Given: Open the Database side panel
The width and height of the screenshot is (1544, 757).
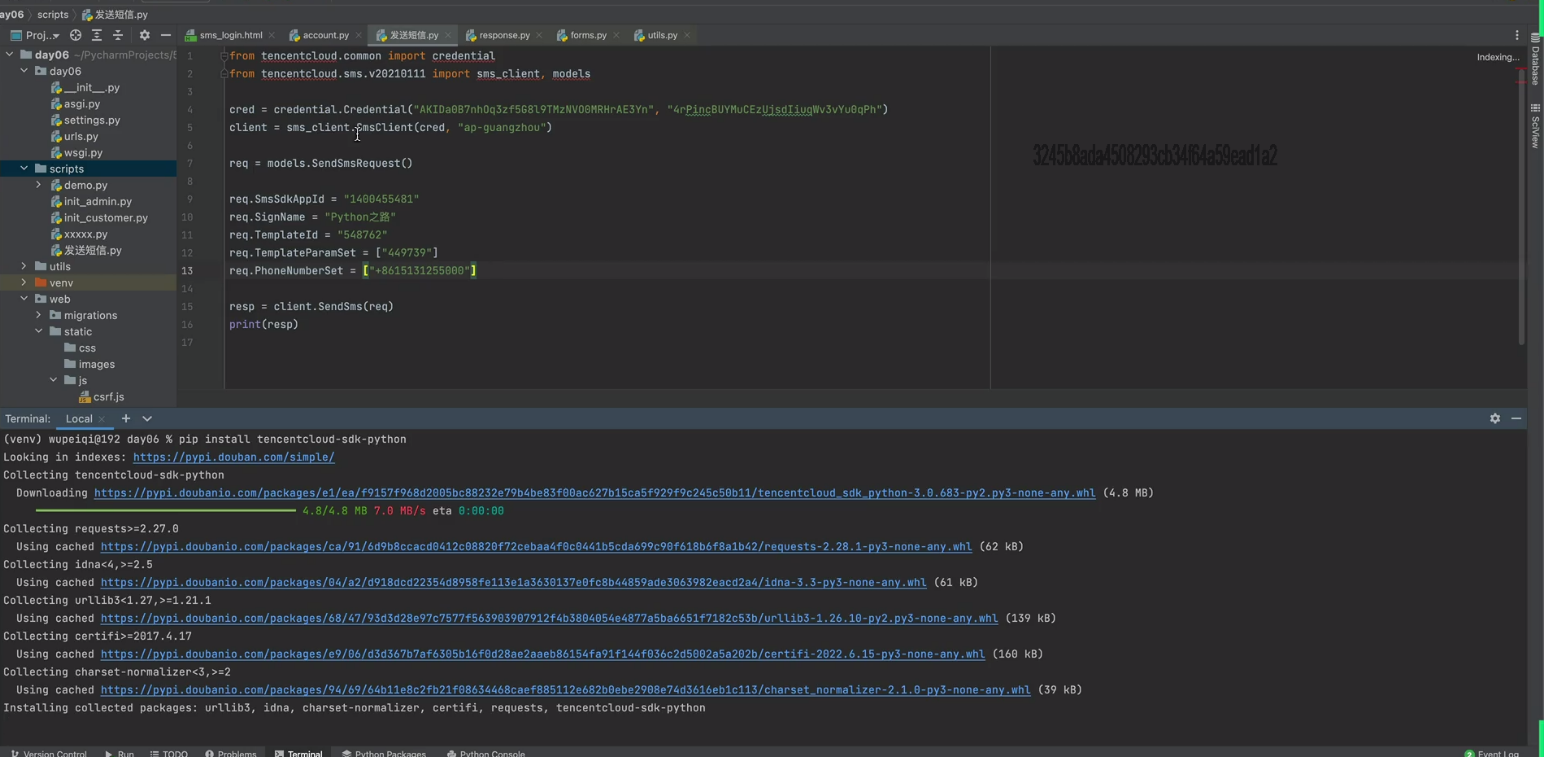Looking at the screenshot, I should pyautogui.click(x=1536, y=58).
